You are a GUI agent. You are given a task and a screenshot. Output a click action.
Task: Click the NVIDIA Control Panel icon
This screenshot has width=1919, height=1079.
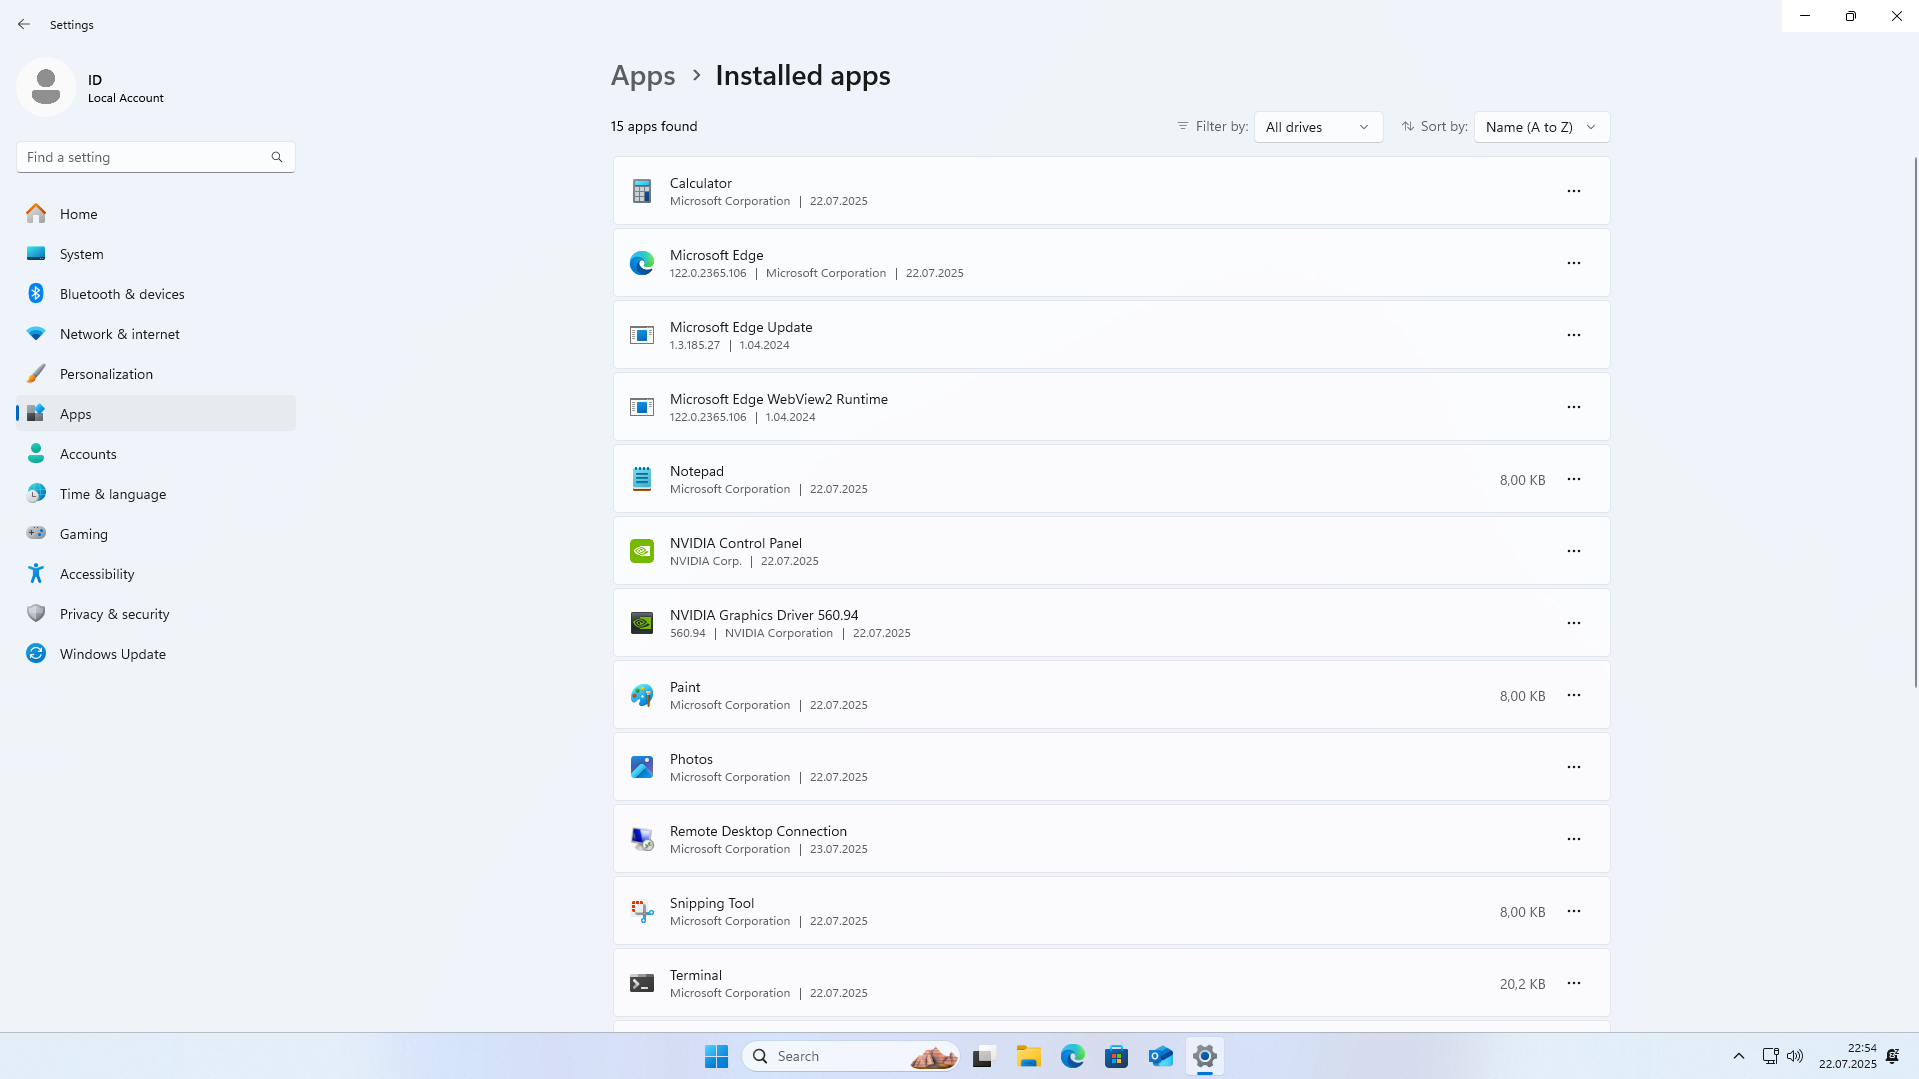642,551
